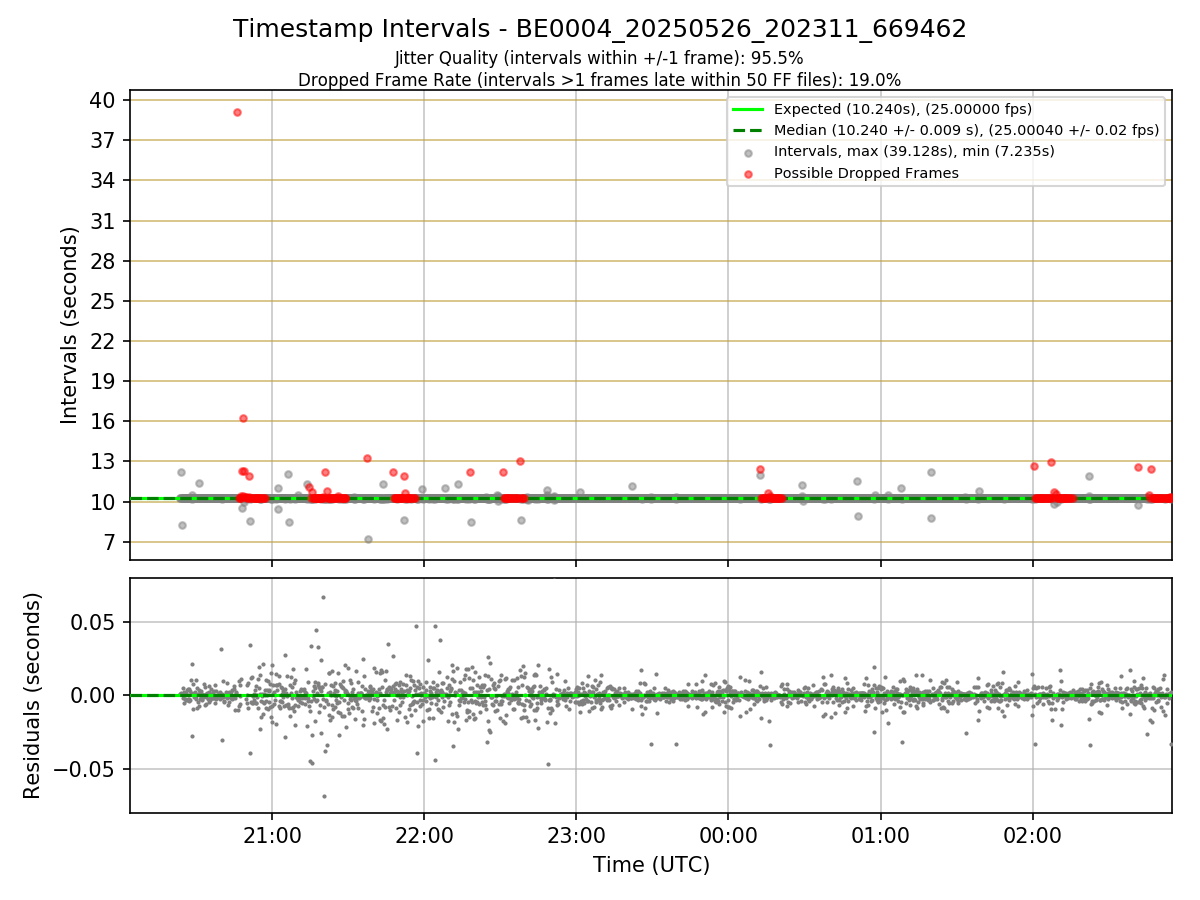Click legend entry 'Possible Dropped Frames'
The height and width of the screenshot is (900, 1200).
tap(866, 173)
